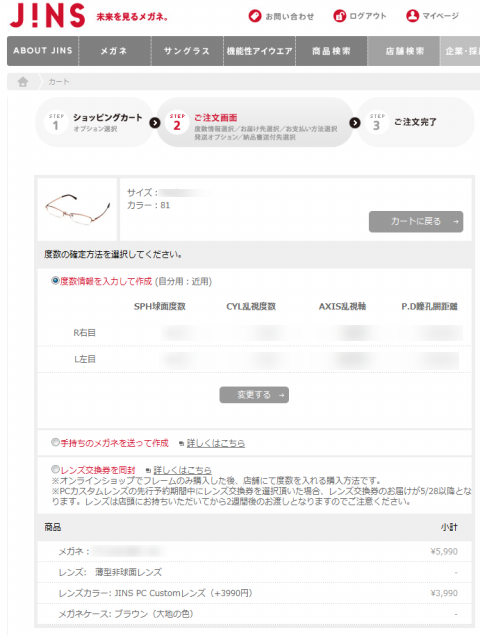The width and height of the screenshot is (480, 635).
Task: Select レンズ交換券を同封 radio option
Action: (x=55, y=469)
